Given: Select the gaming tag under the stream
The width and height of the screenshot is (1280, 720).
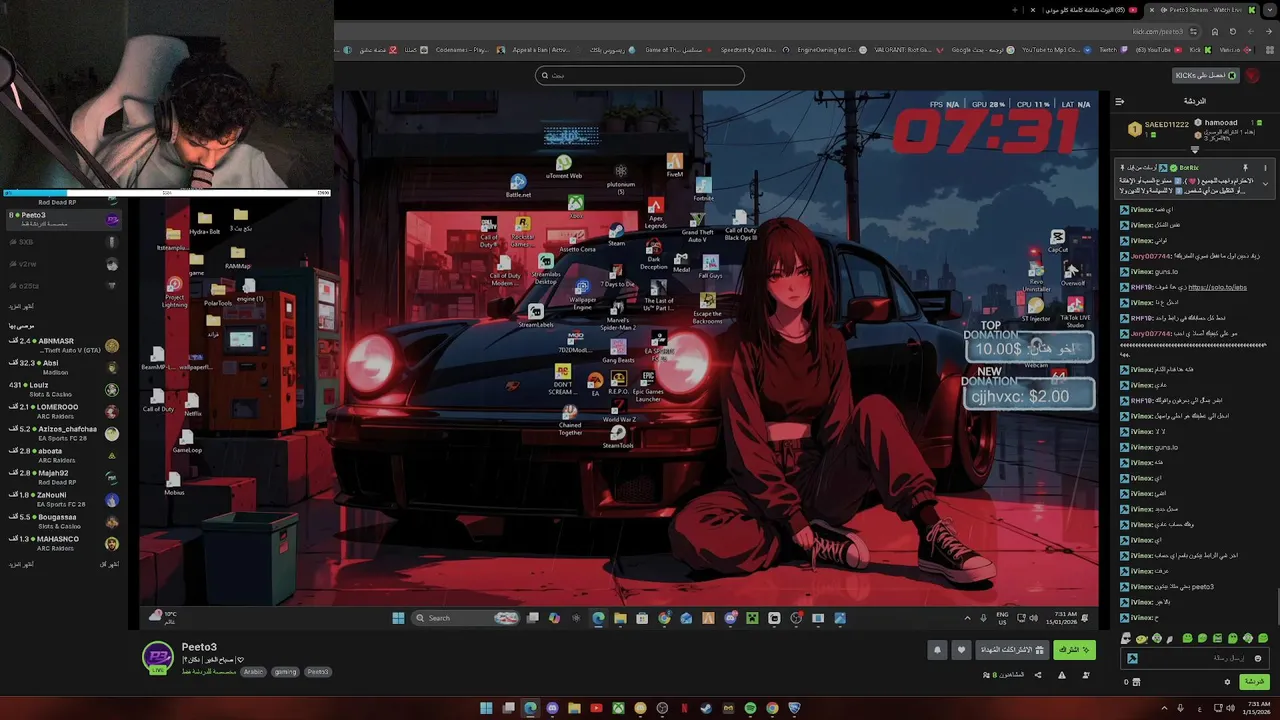Looking at the screenshot, I should [285, 672].
